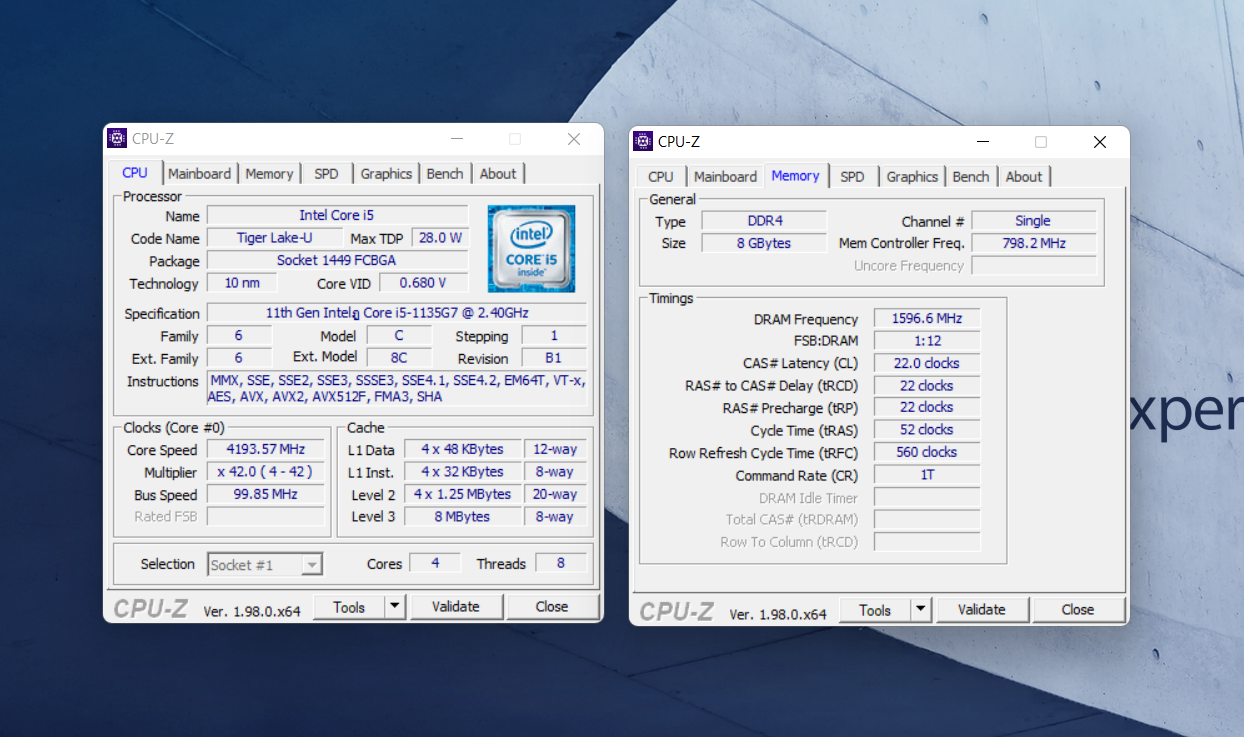This screenshot has width=1244, height=737.
Task: Click the Close button in left CPU-Z window footer
Action: (x=552, y=607)
